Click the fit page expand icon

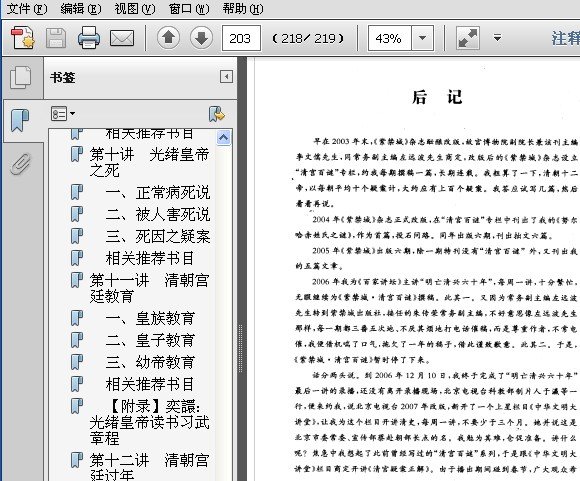pos(468,38)
